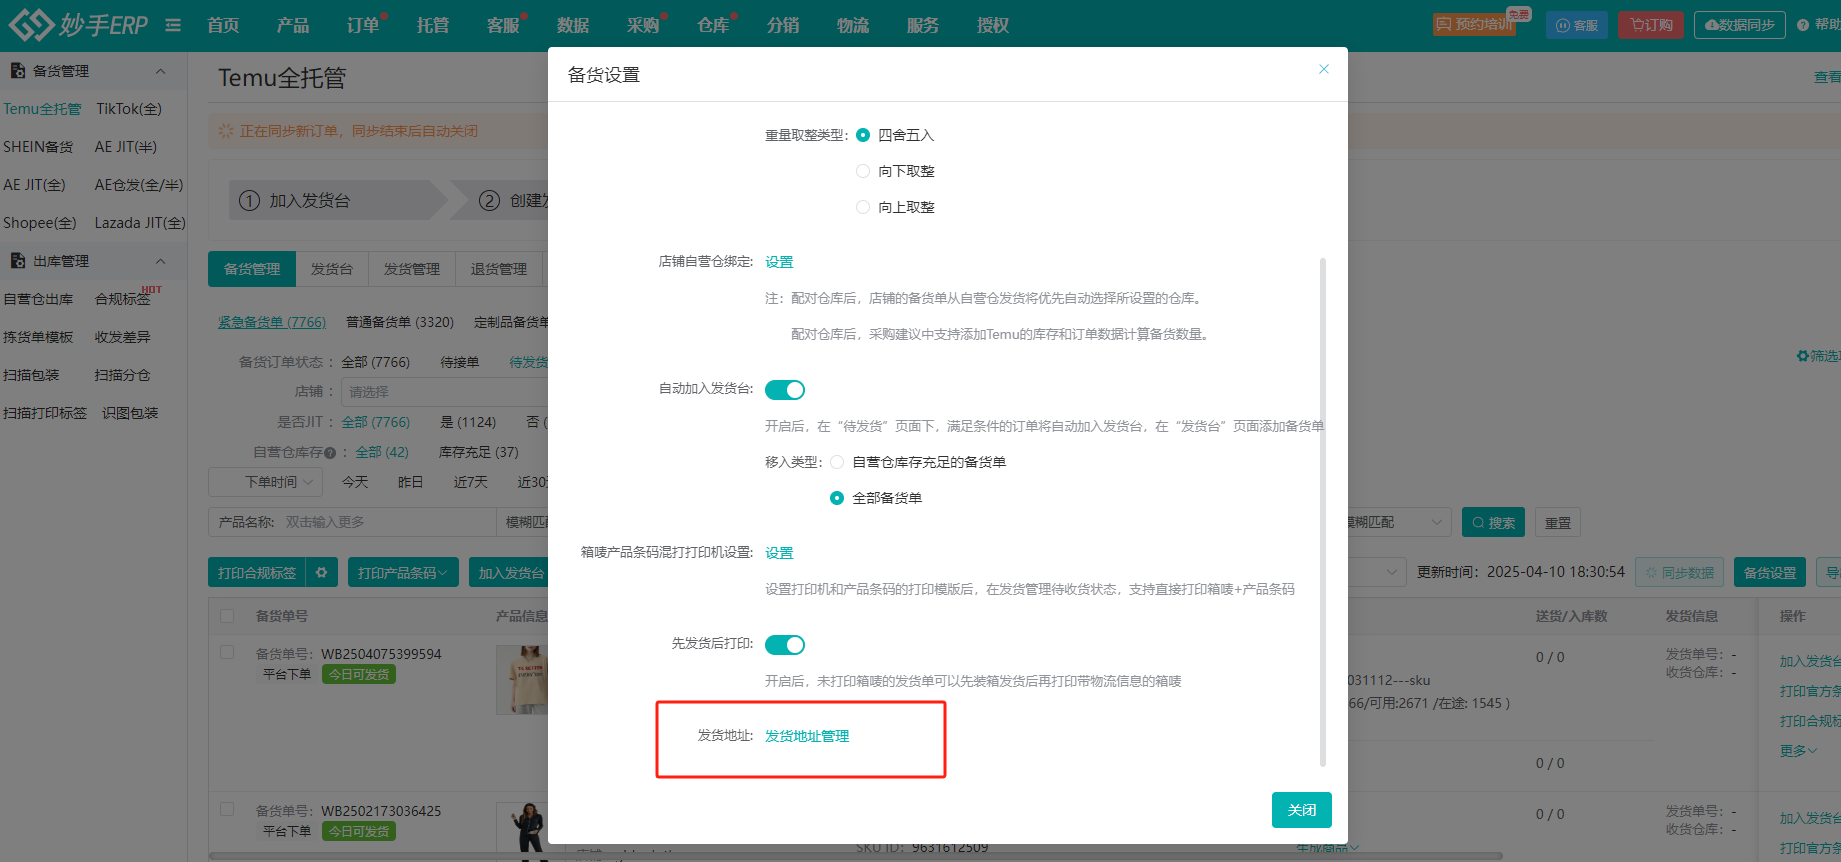
Task: Click the 备货设置 button in toolbar
Action: [x=1770, y=573]
